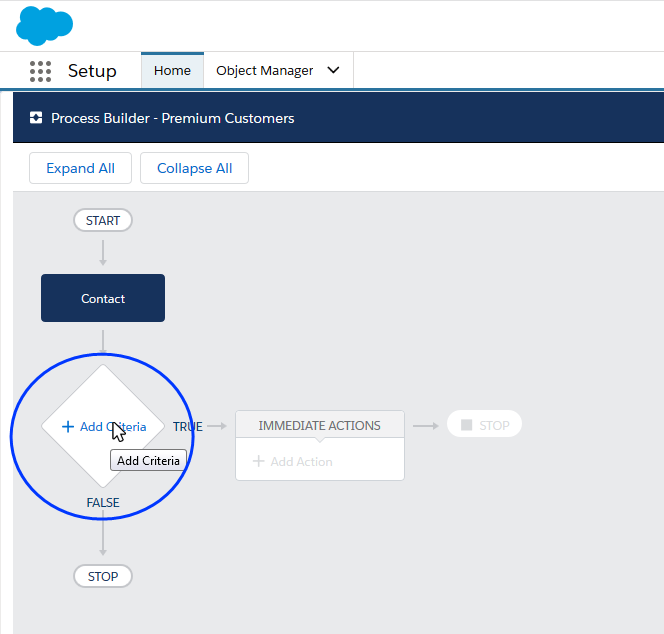Image resolution: width=664 pixels, height=634 pixels.
Task: Click the plus icon beside Add Criteria
Action: coord(68,426)
